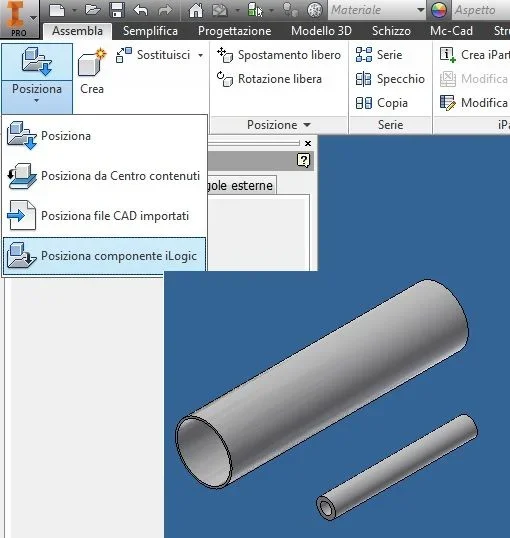Click the Serie pattern command

tap(379, 55)
